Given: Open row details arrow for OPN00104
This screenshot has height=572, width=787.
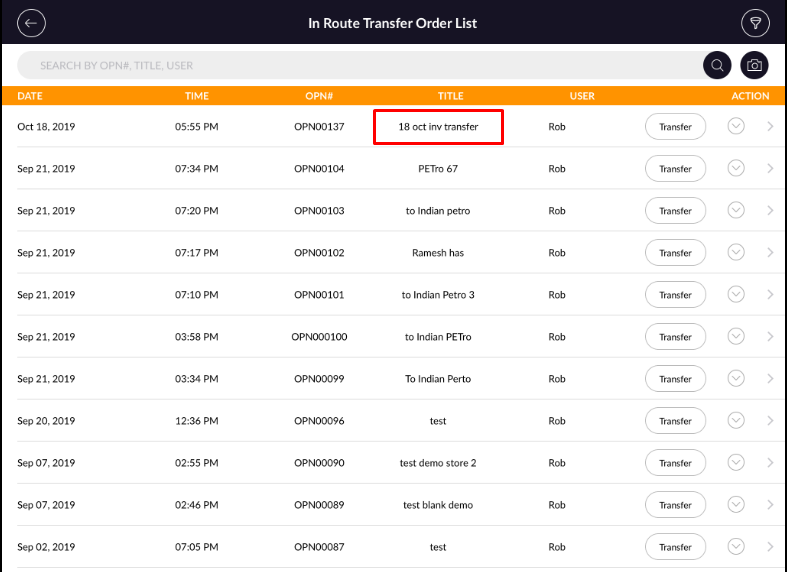Looking at the screenshot, I should tap(770, 169).
